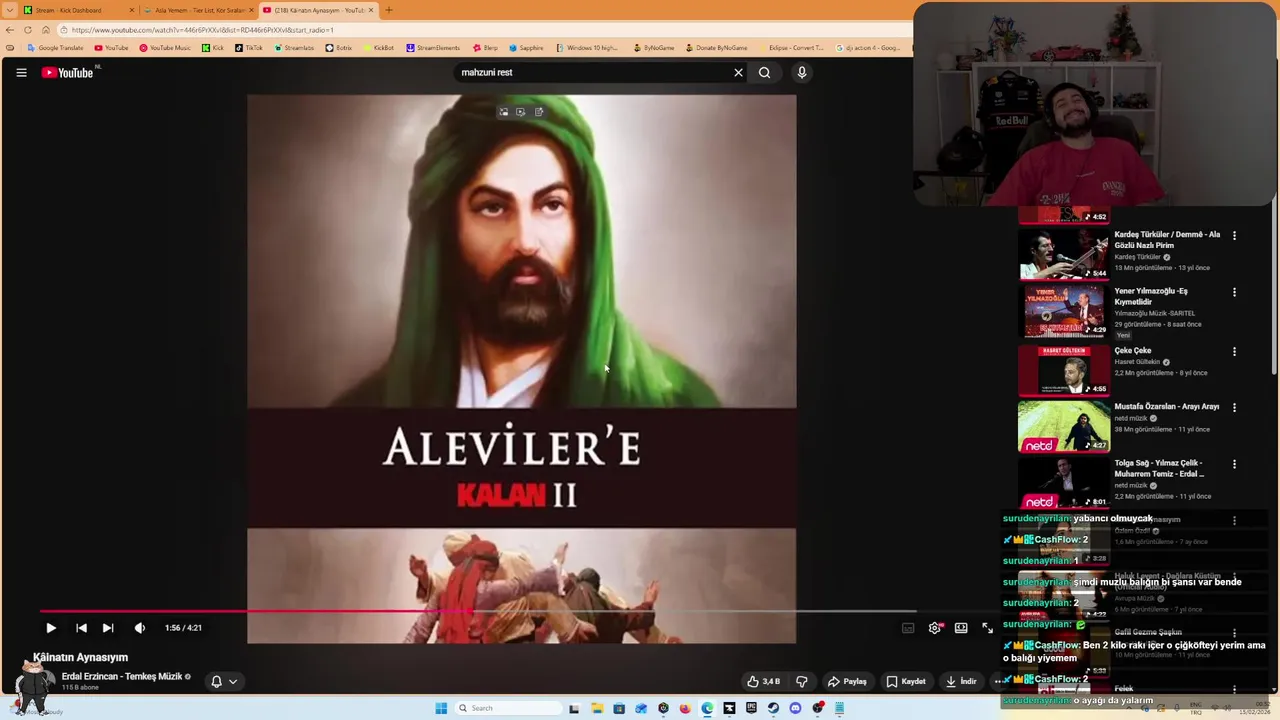Open options for Çeke Çeke video

coord(1234,352)
